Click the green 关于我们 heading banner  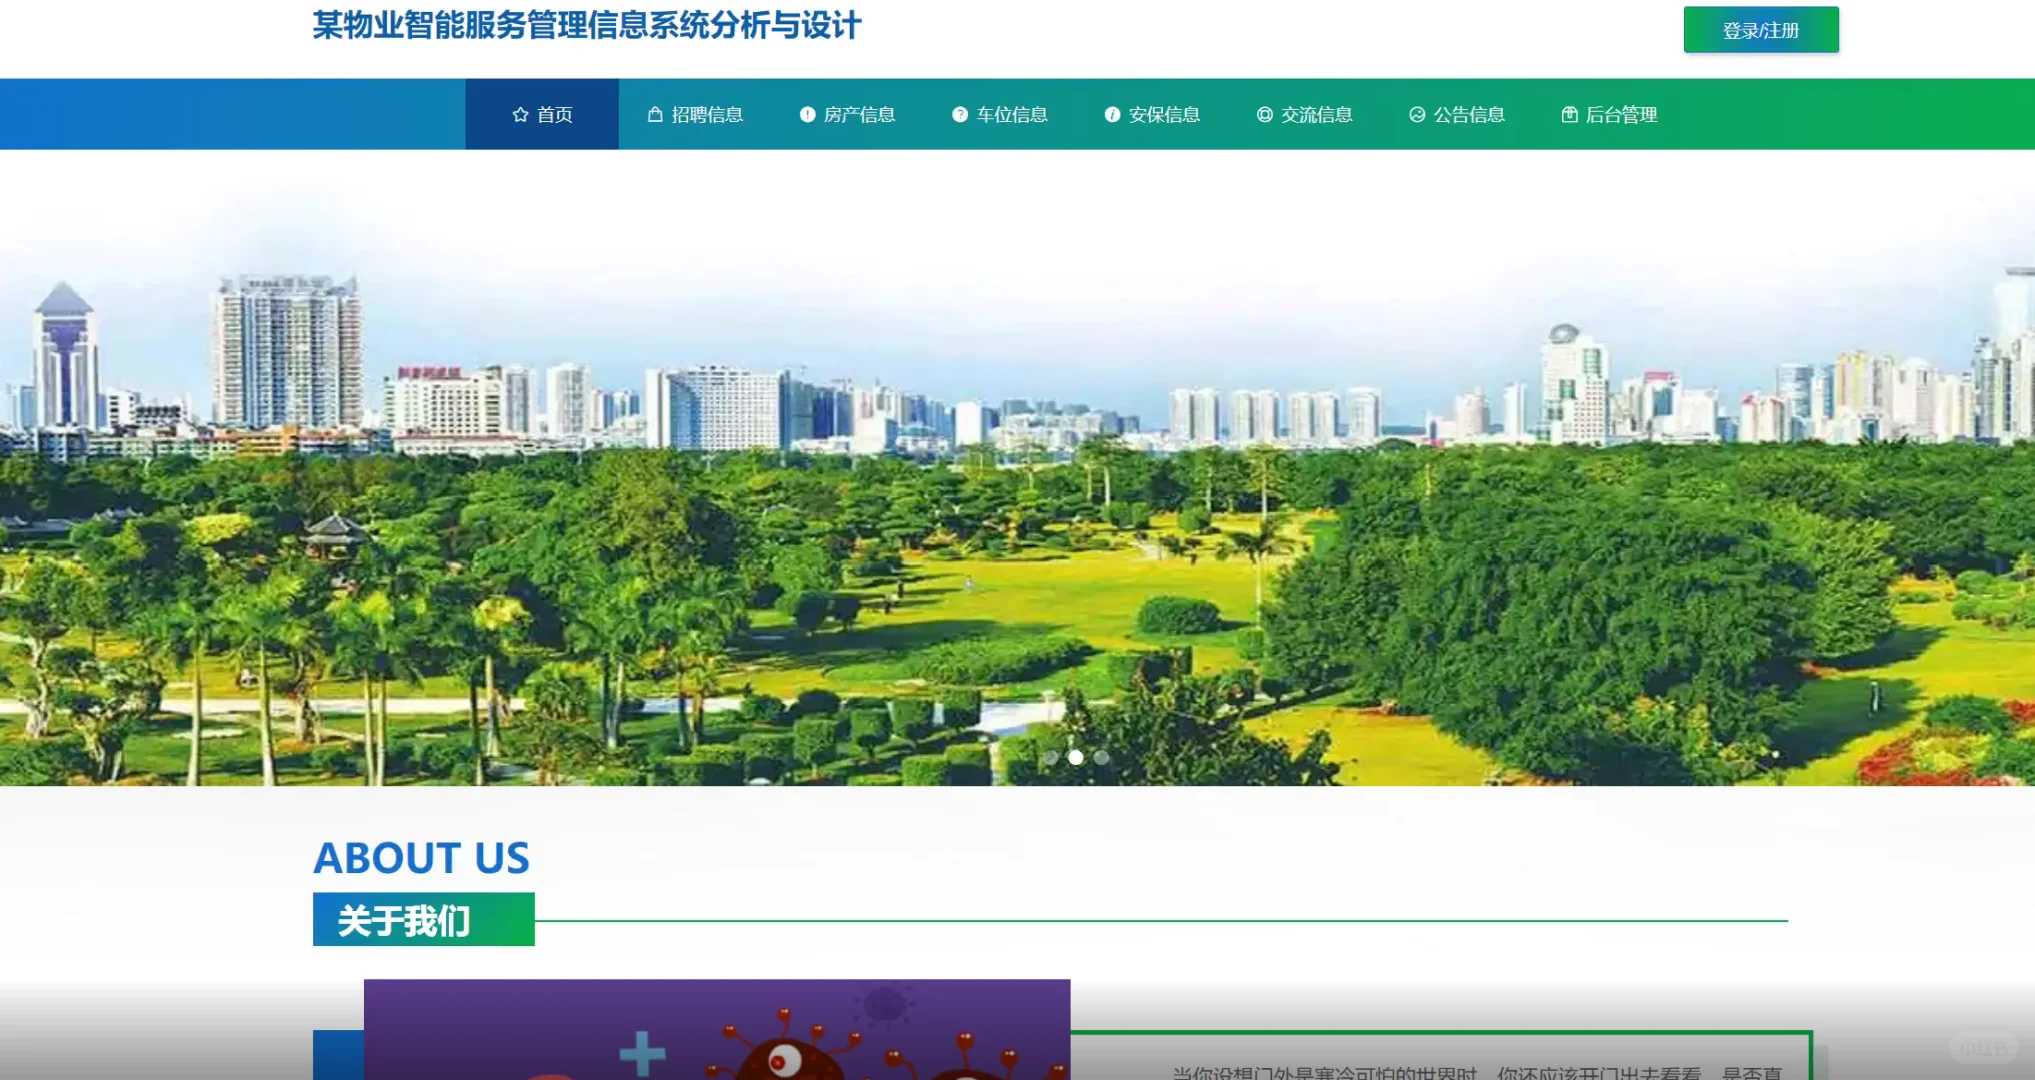coord(422,920)
